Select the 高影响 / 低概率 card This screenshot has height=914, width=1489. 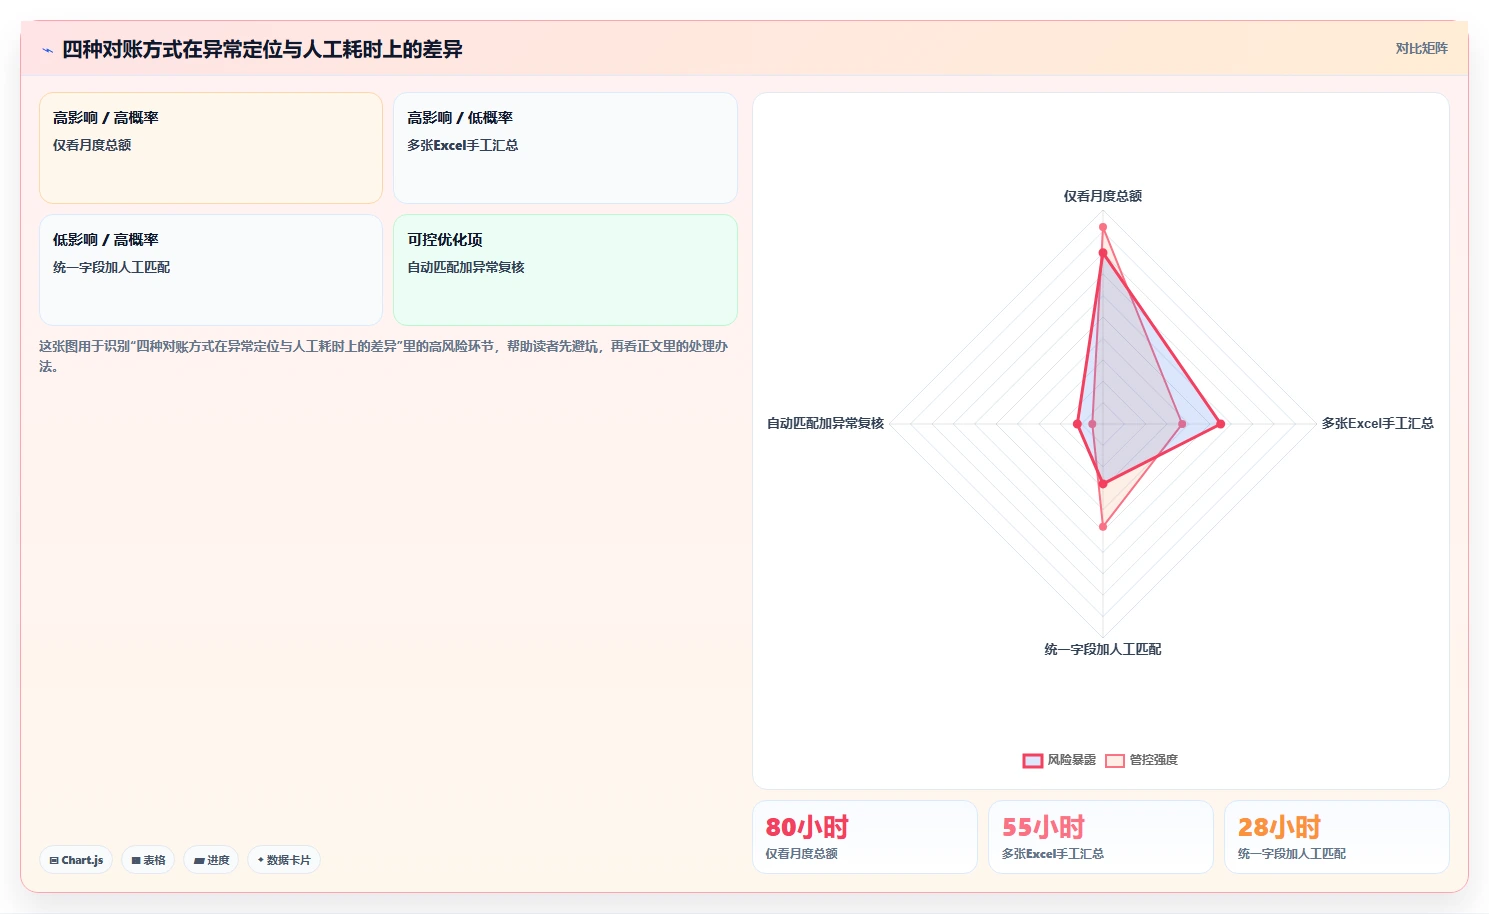(x=565, y=148)
